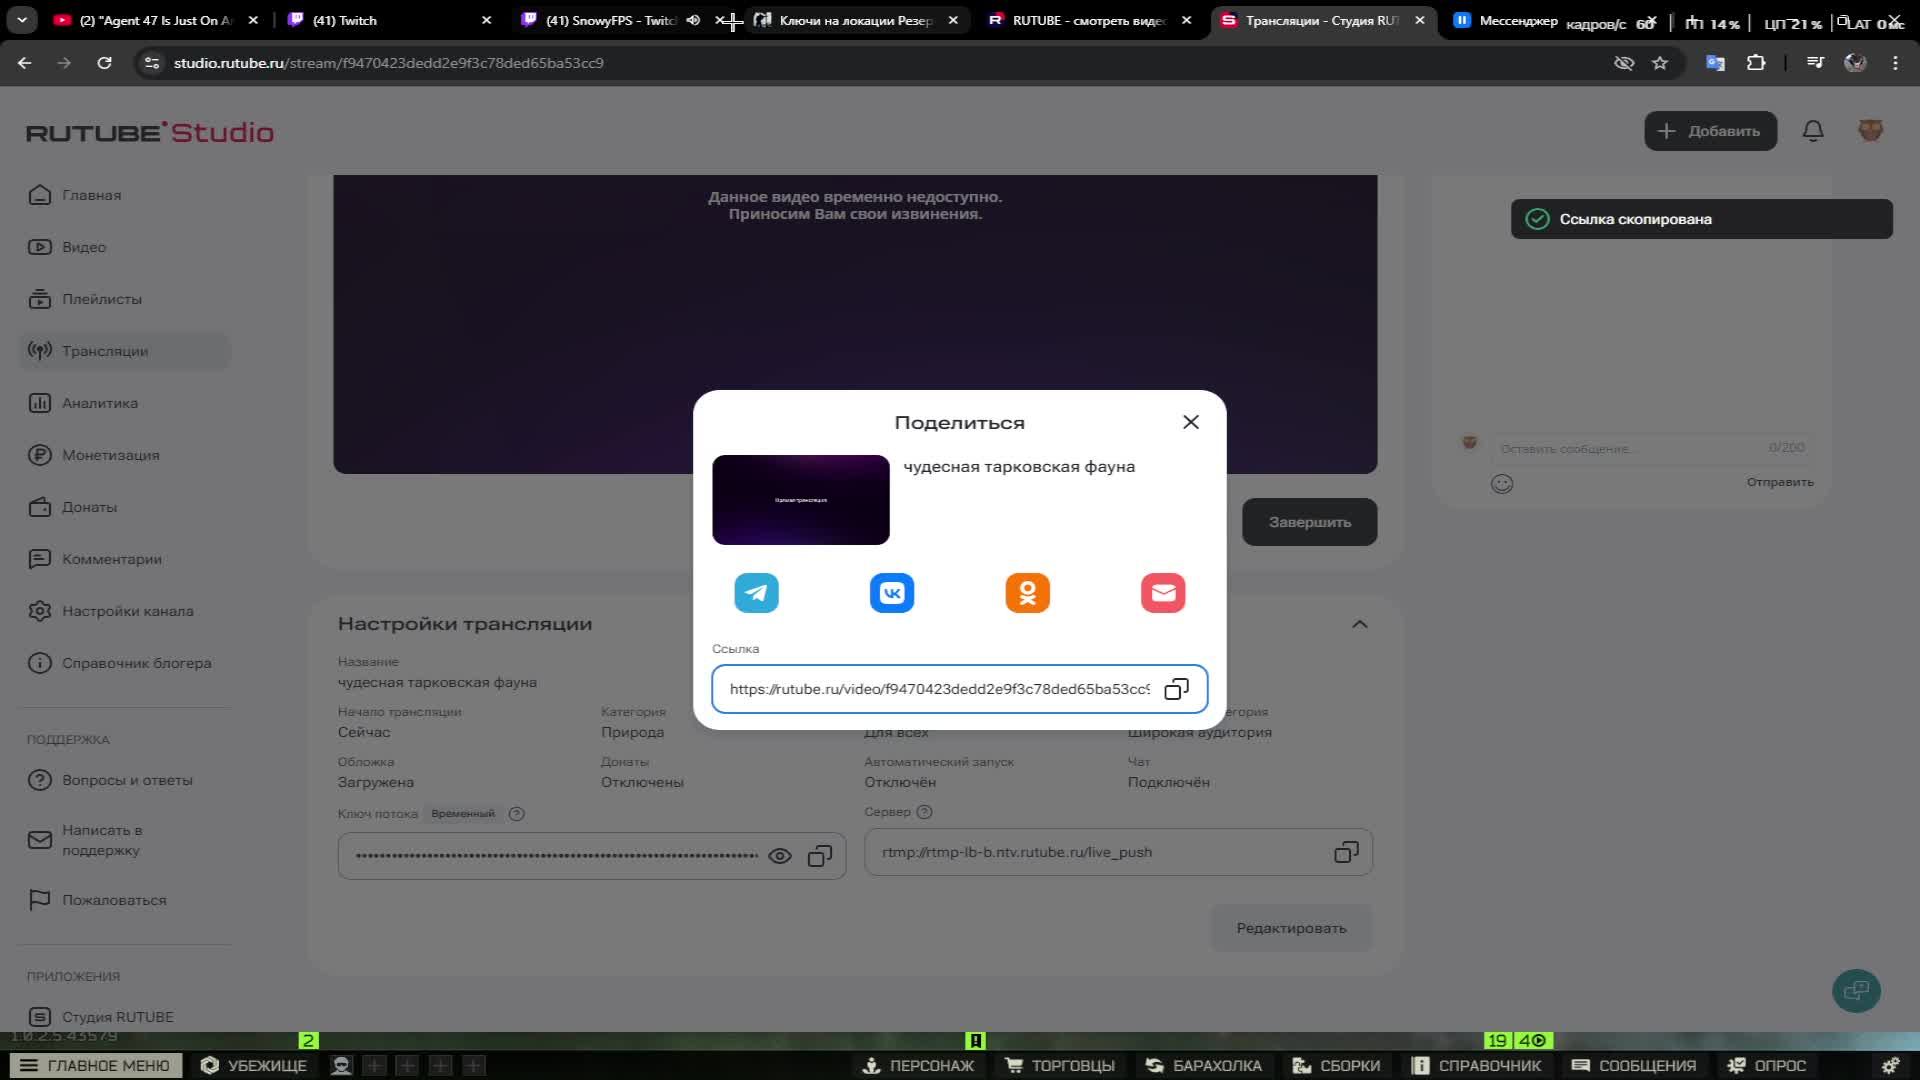
Task: Click the share link text field
Action: pyautogui.click(x=938, y=689)
